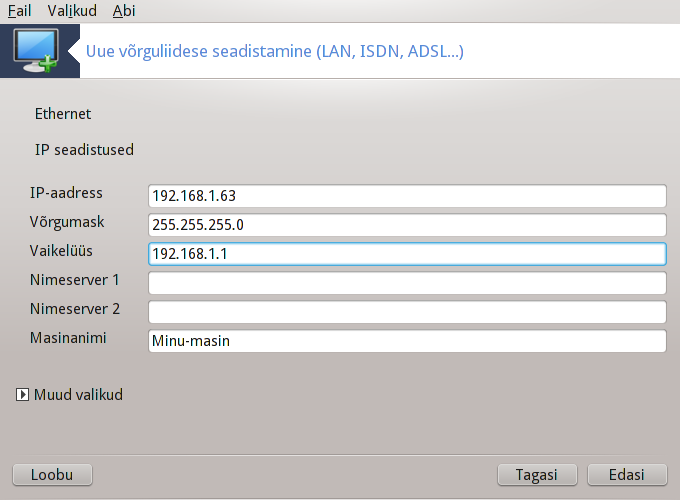Click the Ethernet heading text
This screenshot has height=500, width=680.
click(x=63, y=114)
